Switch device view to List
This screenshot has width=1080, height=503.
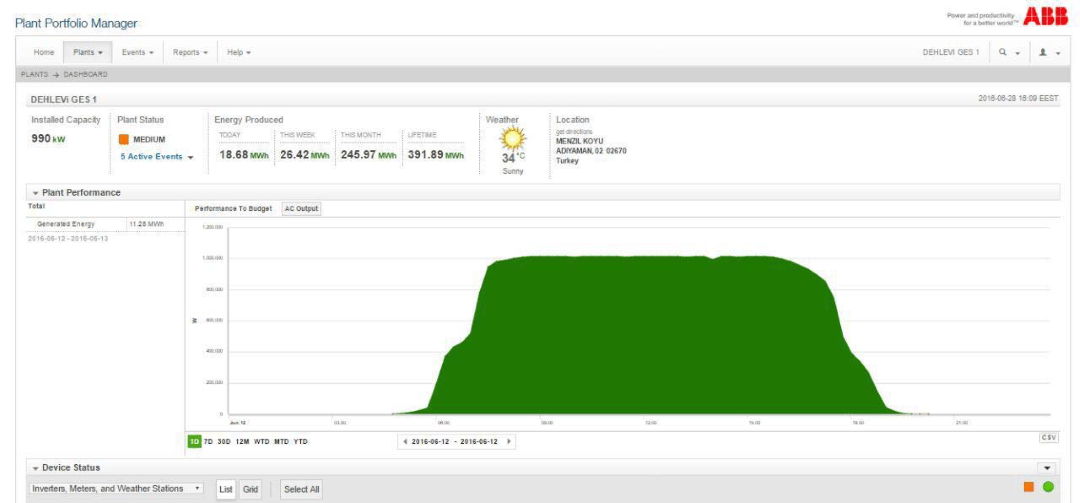(226, 489)
